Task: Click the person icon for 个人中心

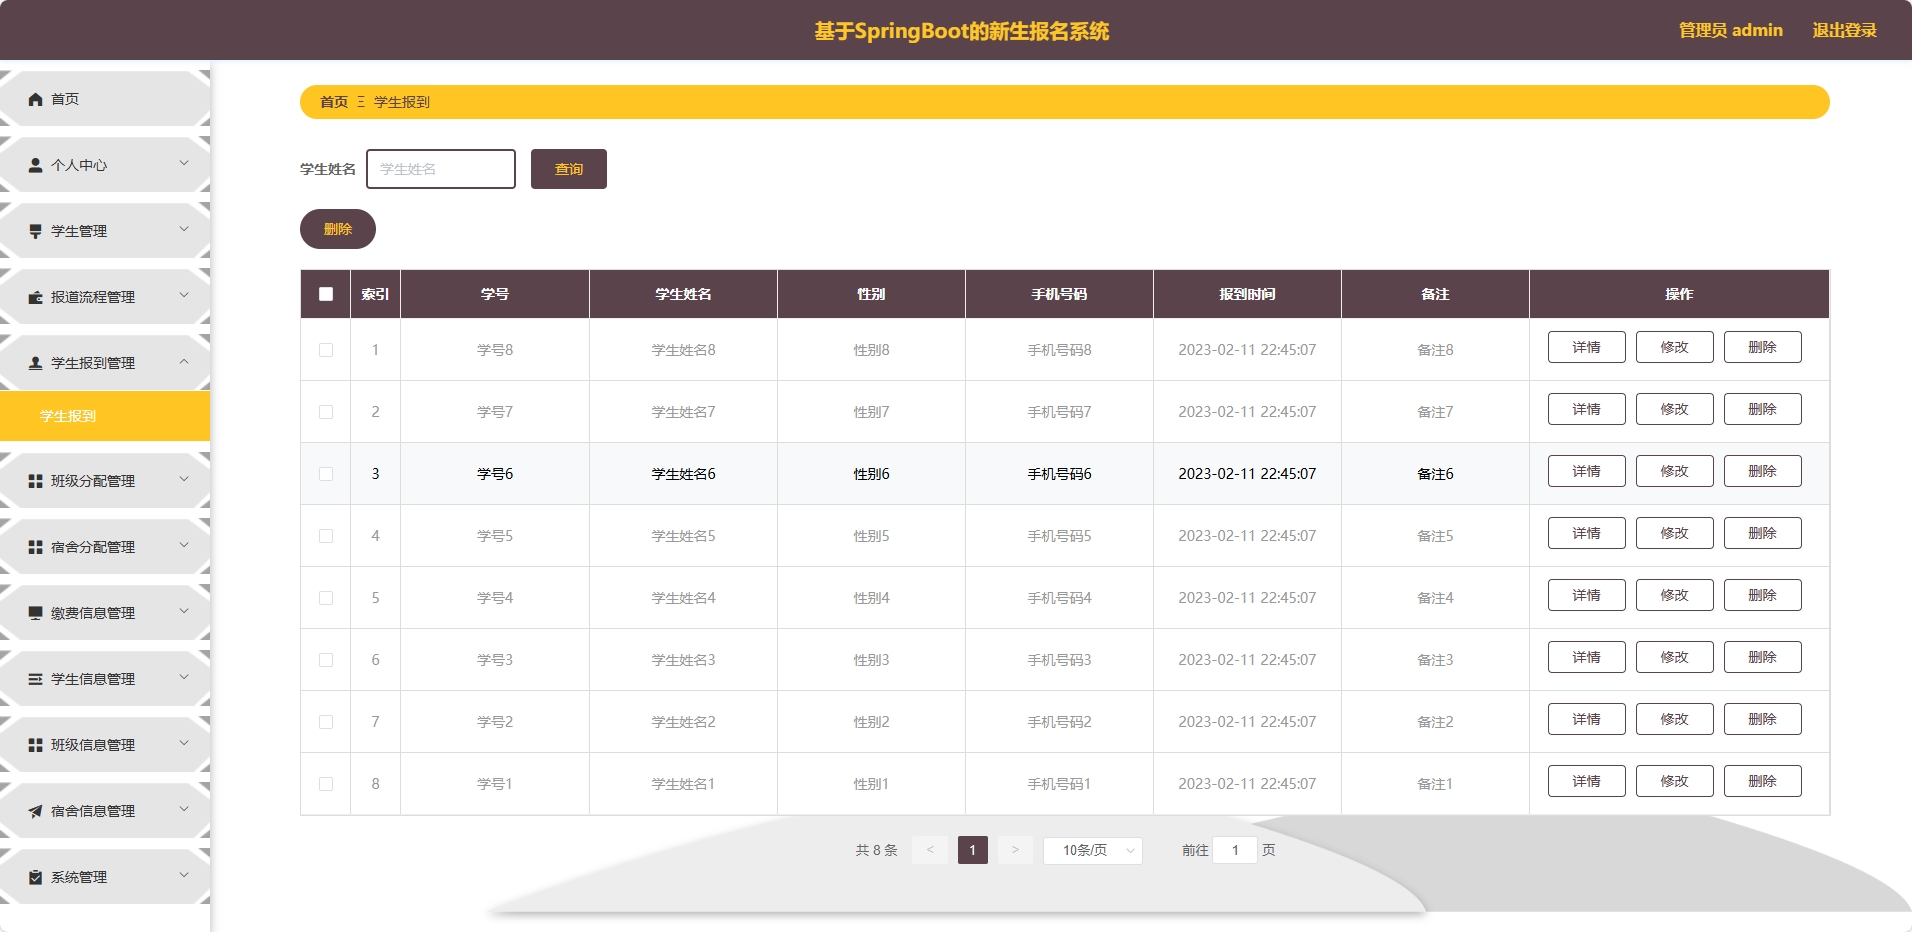Action: coord(36,165)
